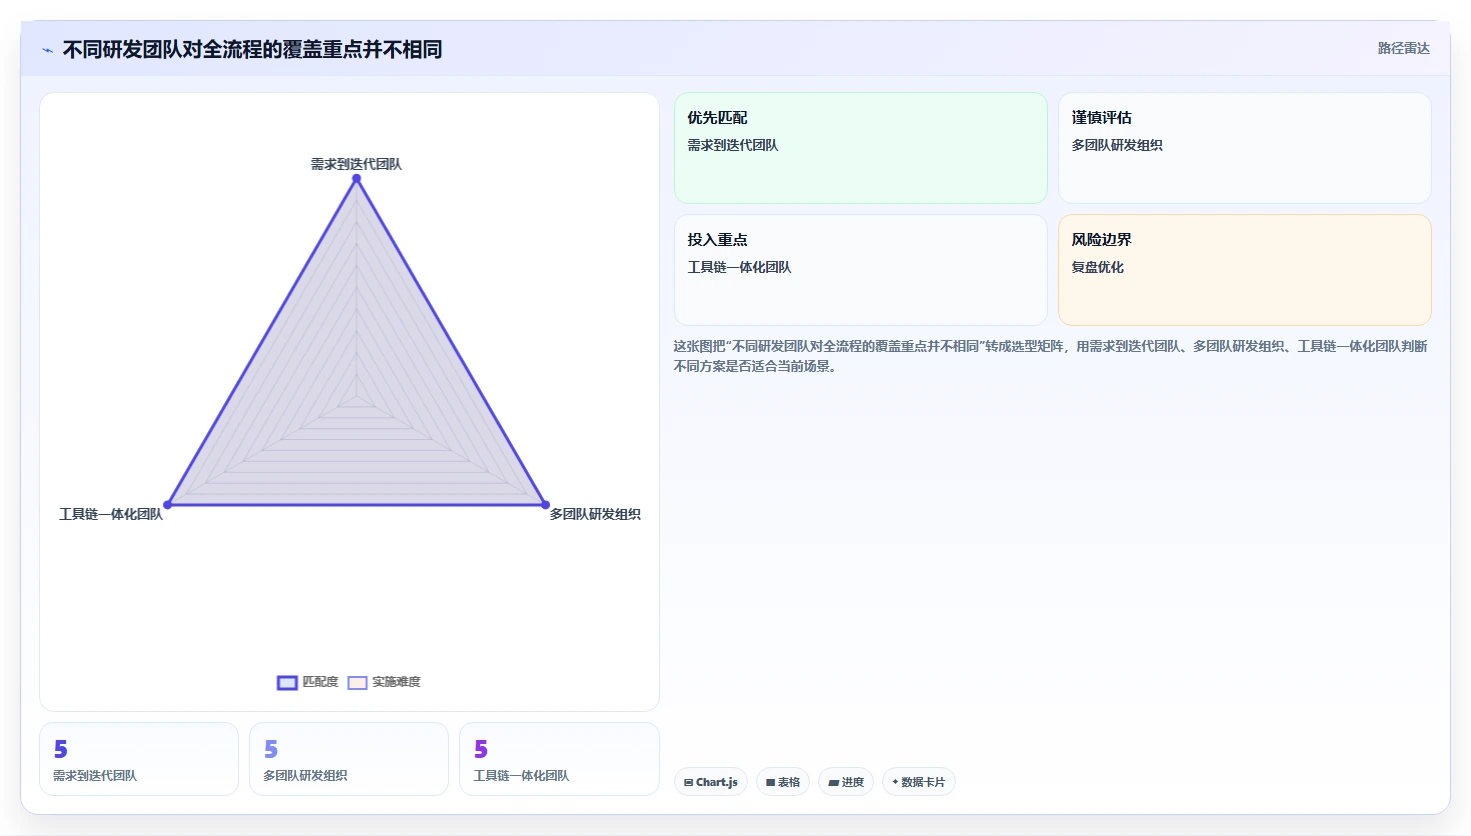Select the stat card for 需求到迭代团队
Viewport: 1471px width, 836px height.
coord(139,759)
